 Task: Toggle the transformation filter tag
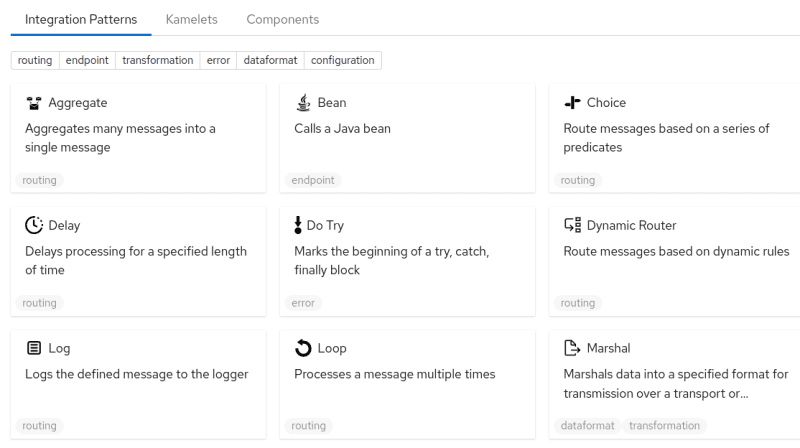(157, 60)
